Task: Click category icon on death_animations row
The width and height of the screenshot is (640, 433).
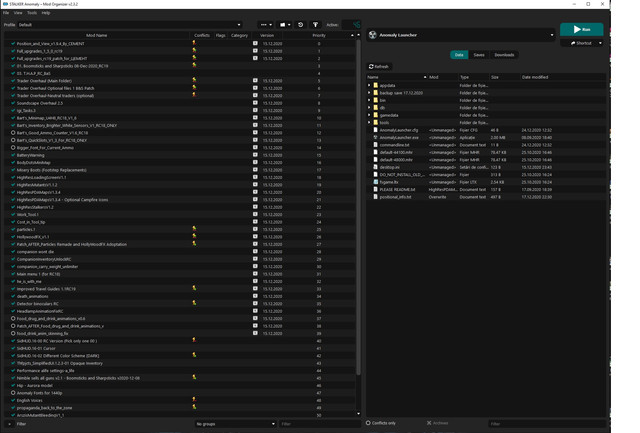Action: coord(255,296)
